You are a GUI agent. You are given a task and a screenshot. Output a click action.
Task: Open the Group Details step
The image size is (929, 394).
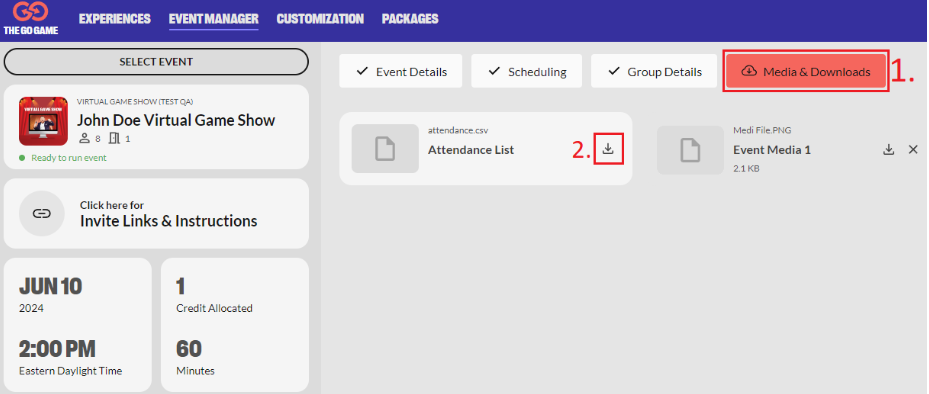point(654,72)
